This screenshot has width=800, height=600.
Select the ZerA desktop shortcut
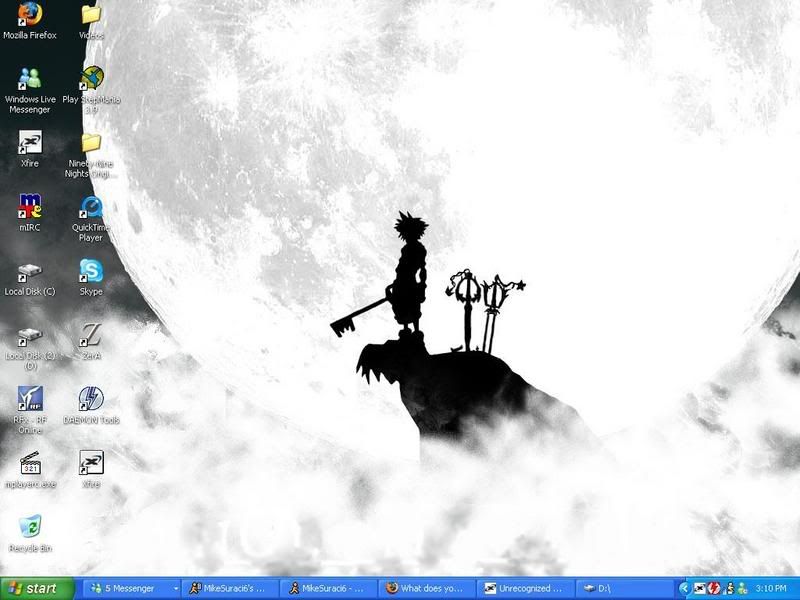(x=91, y=341)
